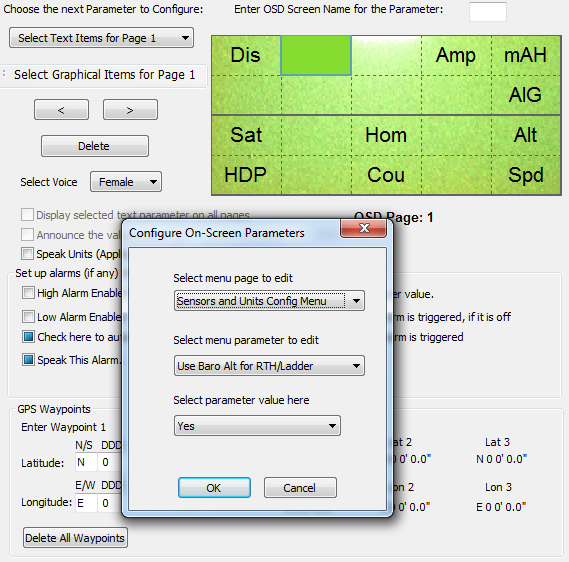The height and width of the screenshot is (562, 569).
Task: Select the highlighted green OSD grid cell
Action: coord(316,55)
